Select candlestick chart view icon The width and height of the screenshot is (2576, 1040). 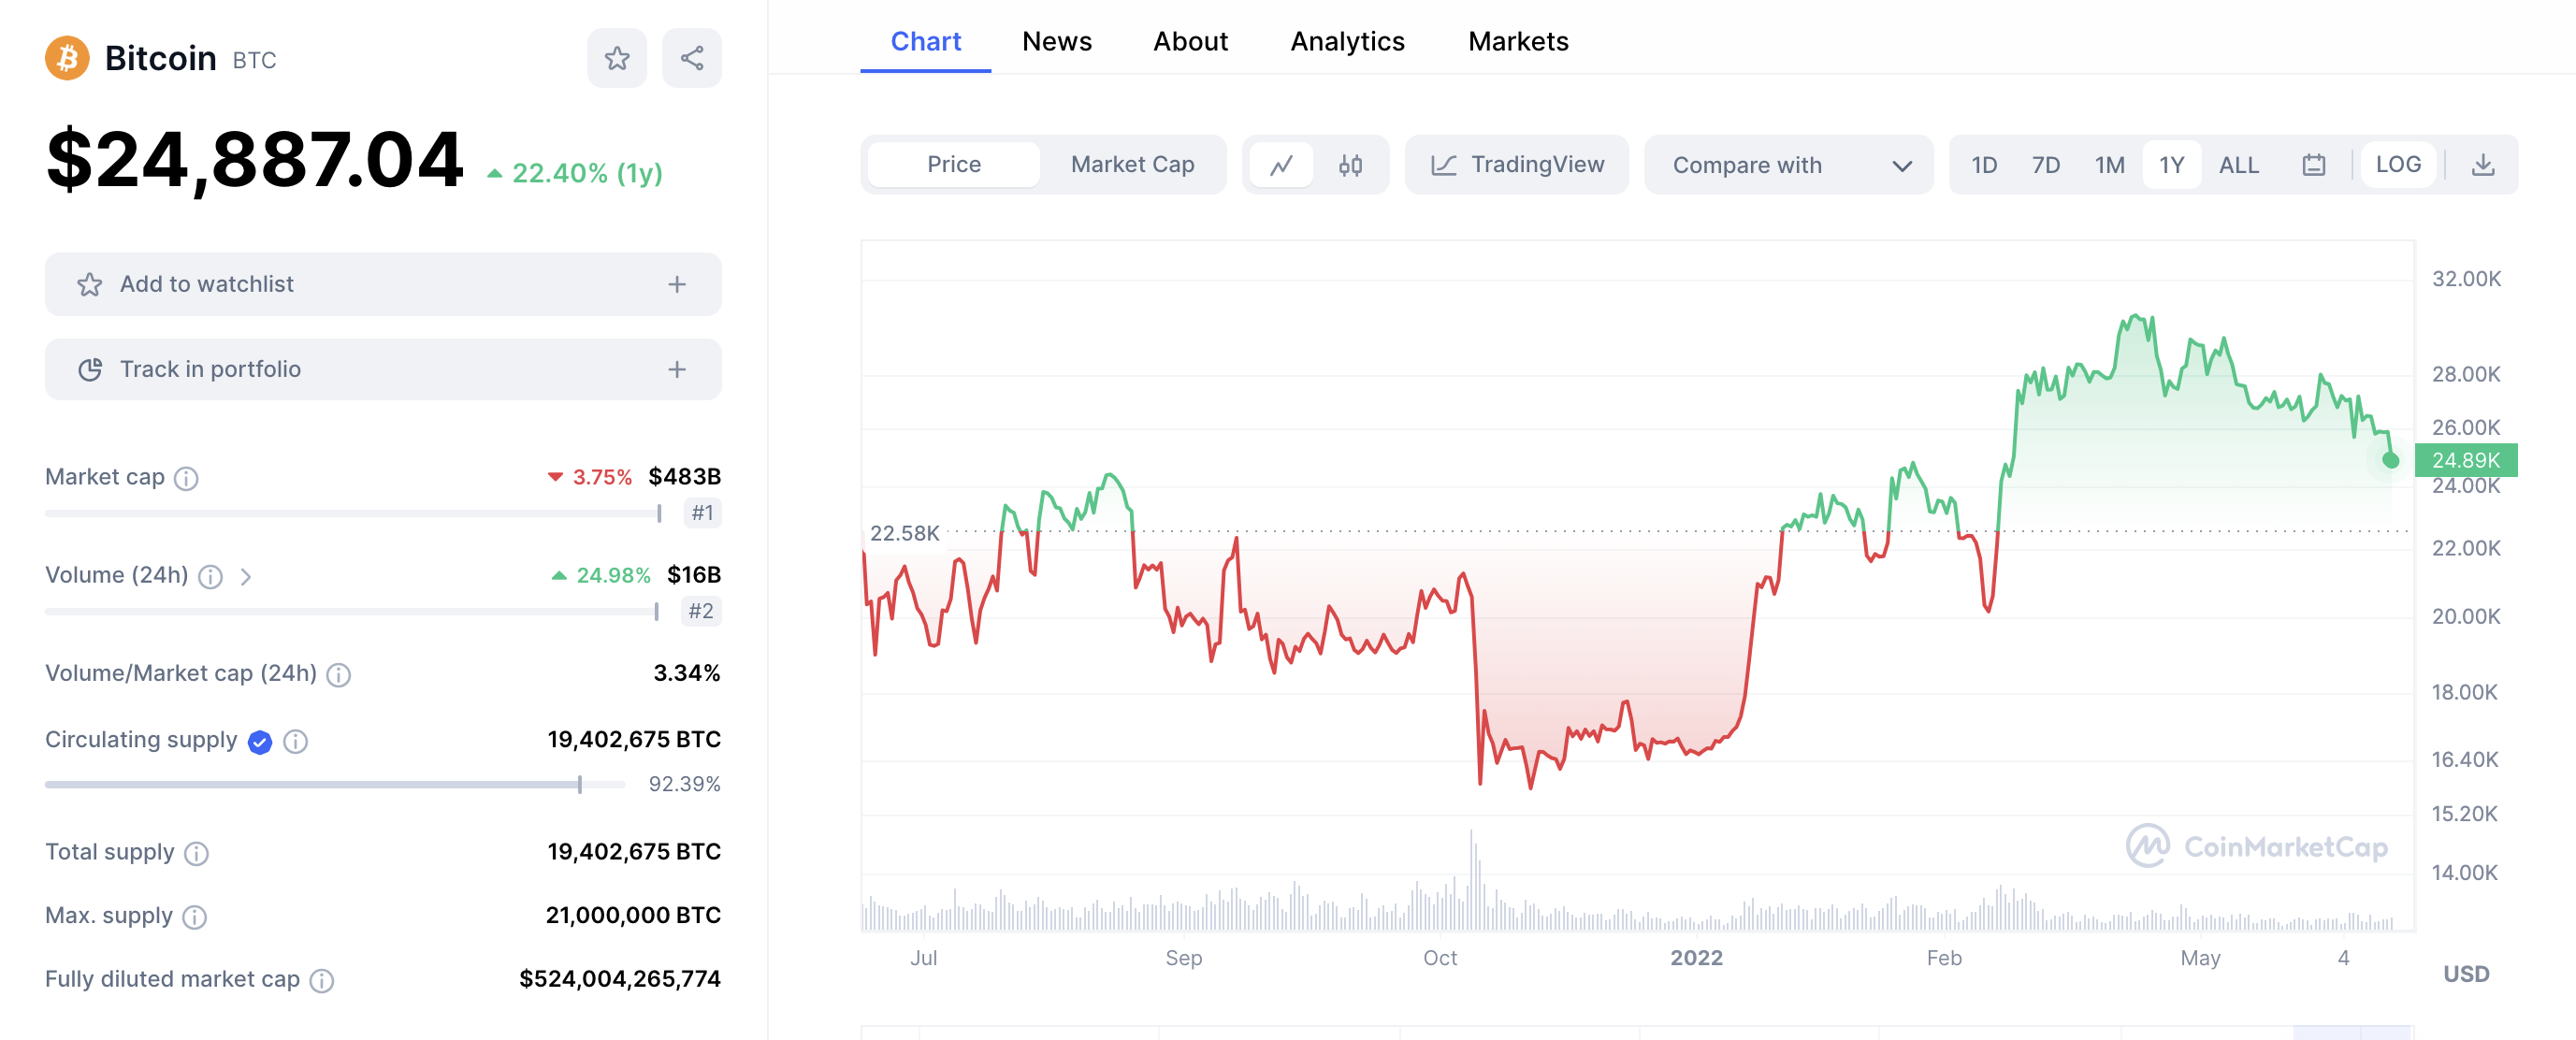pyautogui.click(x=1350, y=165)
